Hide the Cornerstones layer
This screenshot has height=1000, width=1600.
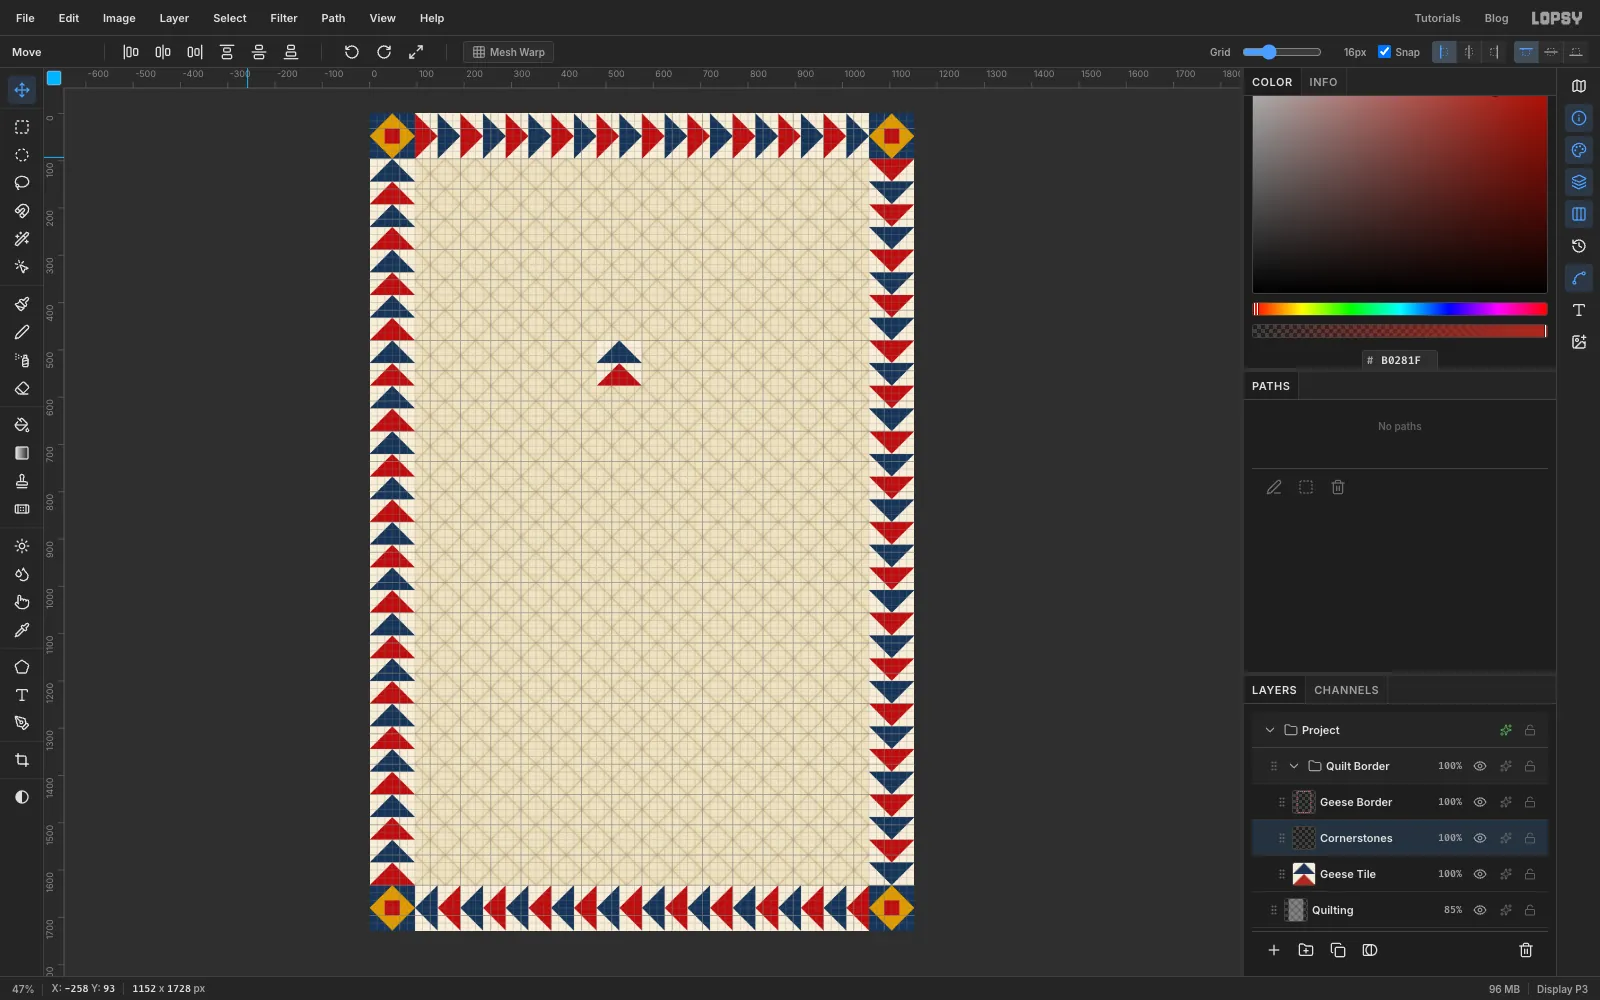tap(1480, 838)
